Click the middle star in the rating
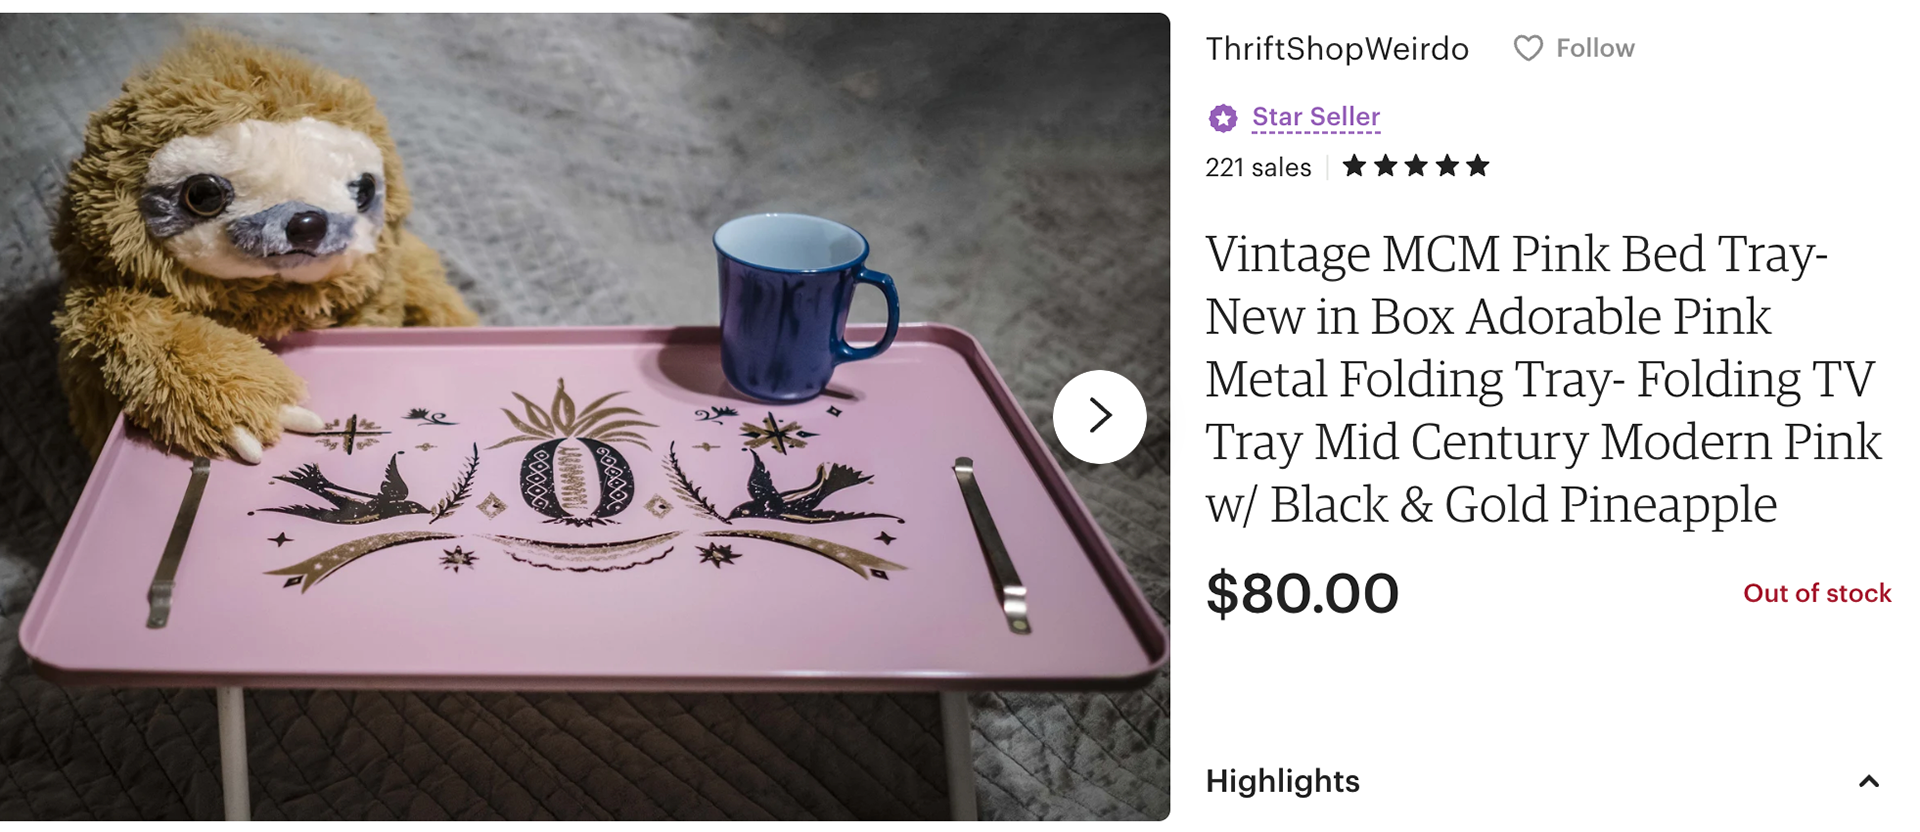 click(x=1416, y=166)
